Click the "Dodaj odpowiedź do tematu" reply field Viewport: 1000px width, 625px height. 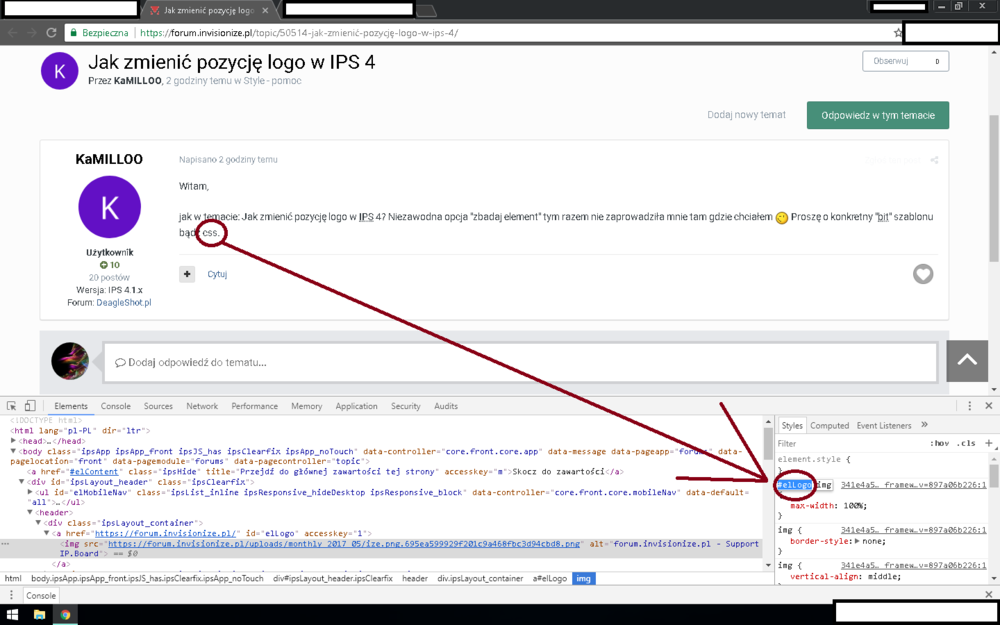(x=520, y=362)
